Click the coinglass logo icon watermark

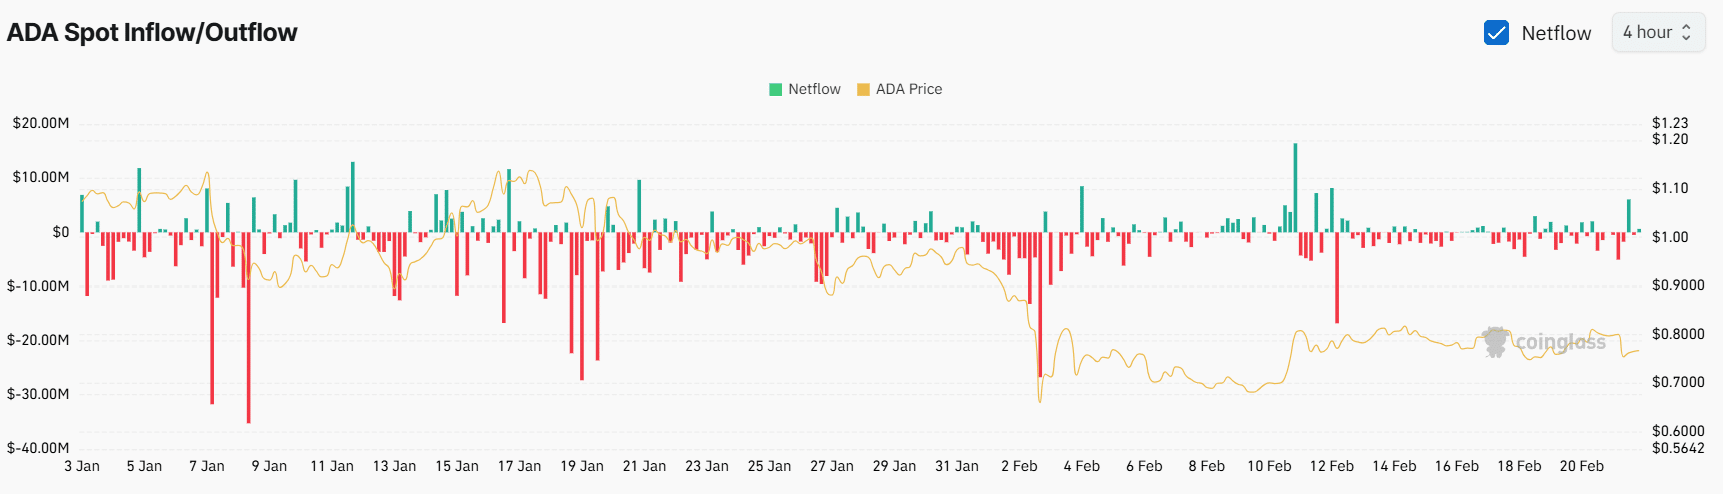[x=1495, y=342]
